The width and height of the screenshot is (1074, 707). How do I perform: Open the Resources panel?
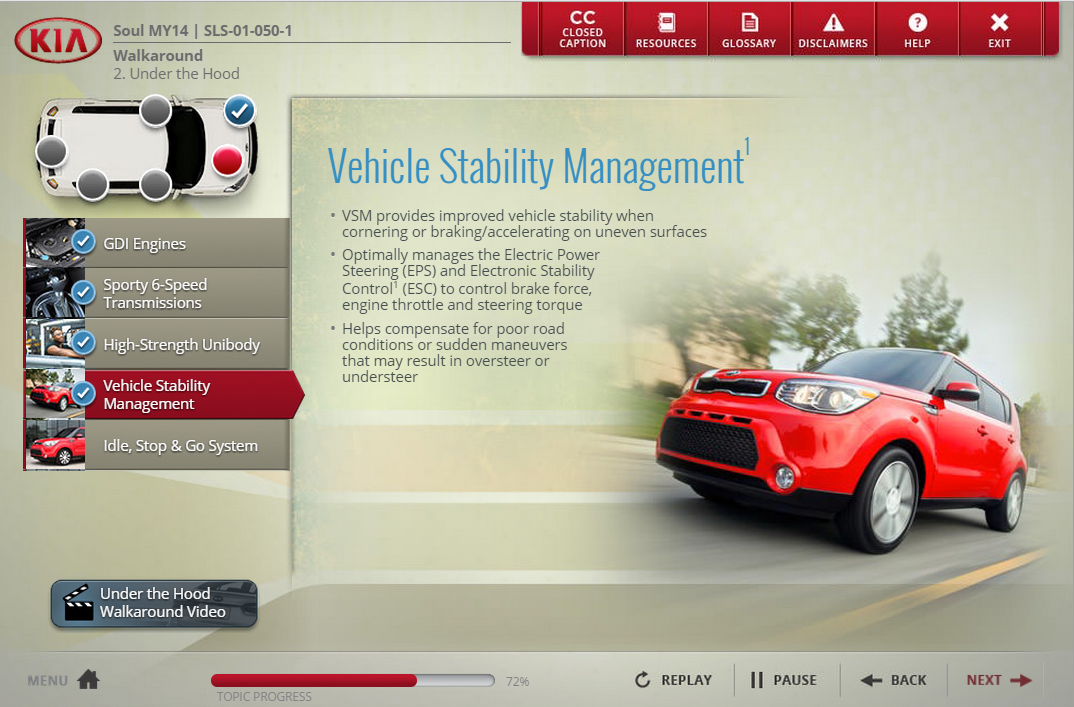pos(666,29)
